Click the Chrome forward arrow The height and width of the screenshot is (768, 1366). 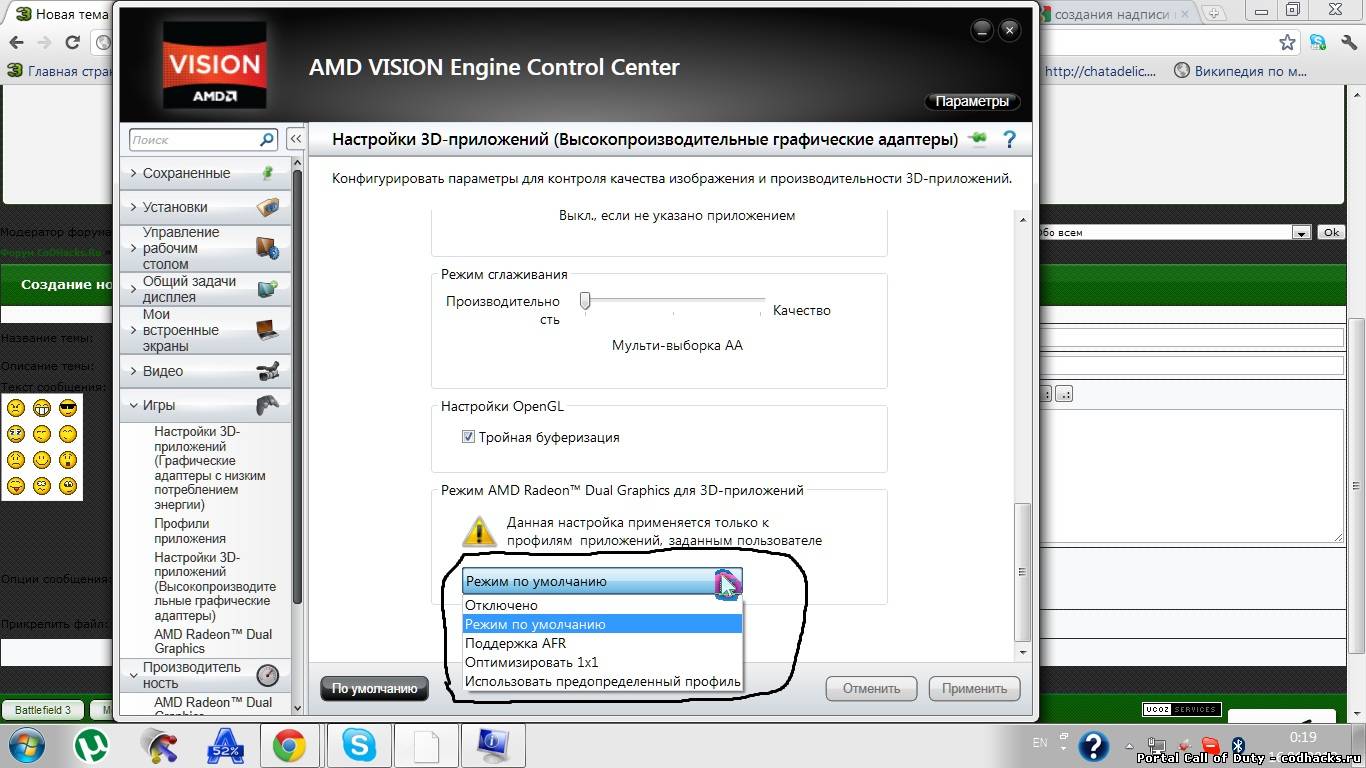tap(44, 42)
